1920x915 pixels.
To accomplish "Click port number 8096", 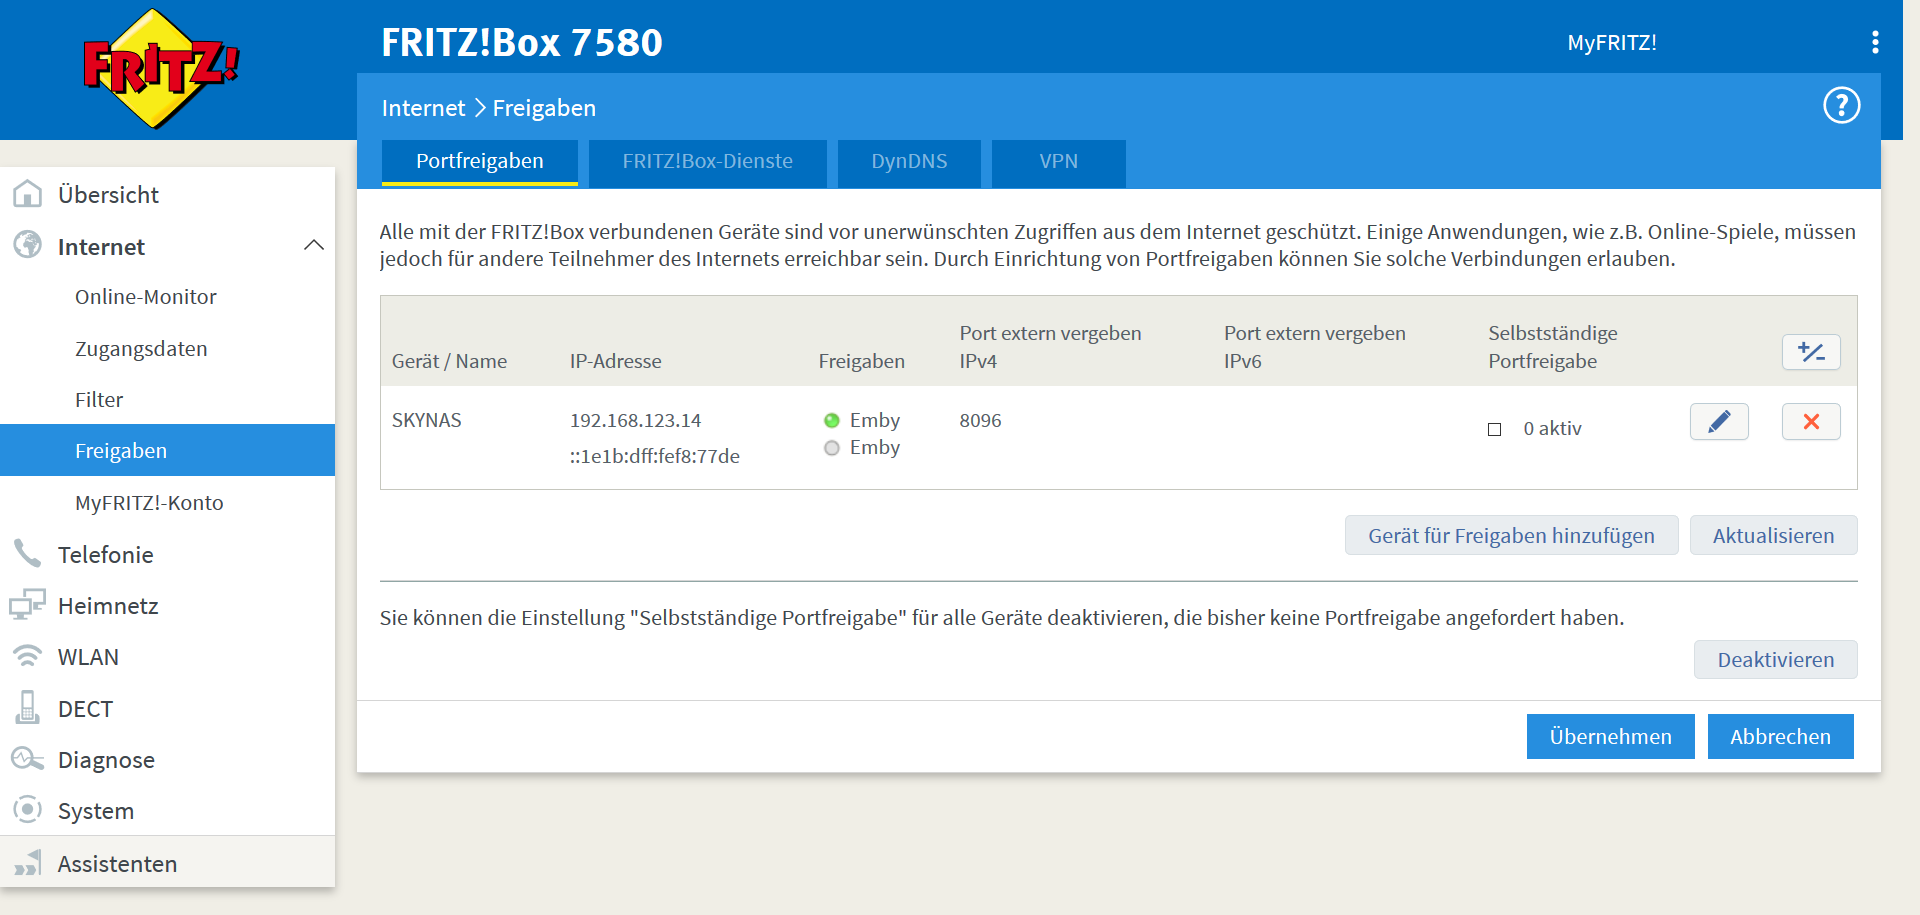I will pyautogui.click(x=980, y=420).
